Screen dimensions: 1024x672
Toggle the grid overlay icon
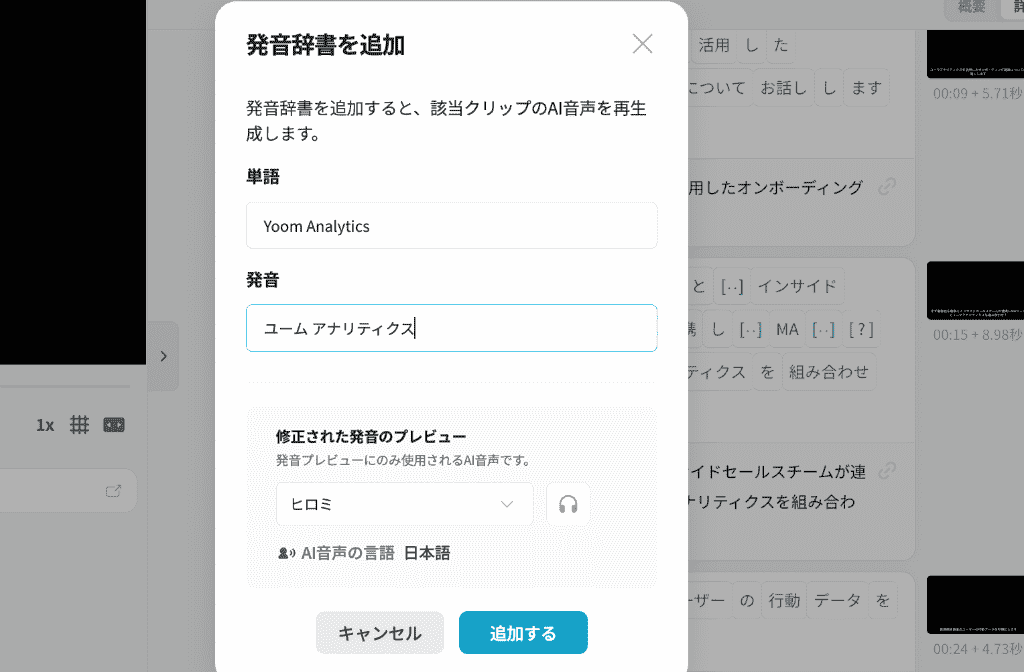click(80, 425)
